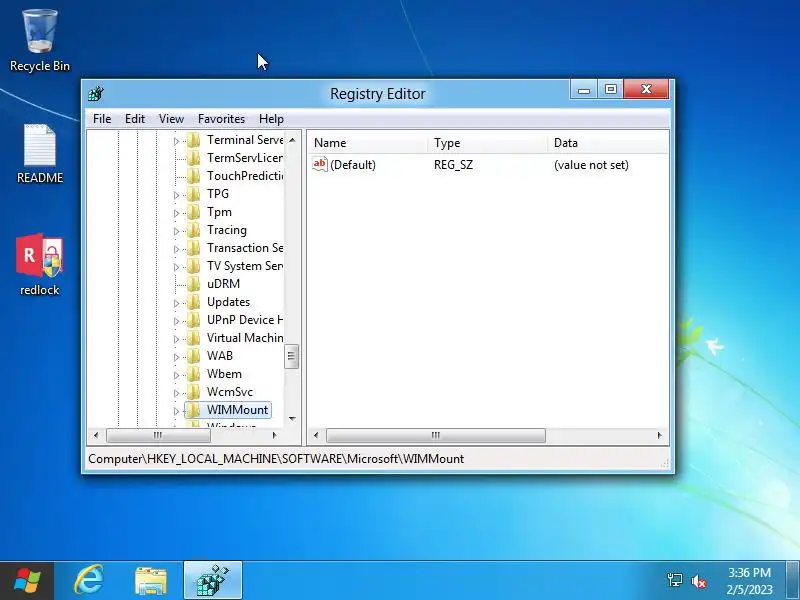Expand the WIMMount key
Image resolution: width=800 pixels, height=600 pixels.
[177, 411]
